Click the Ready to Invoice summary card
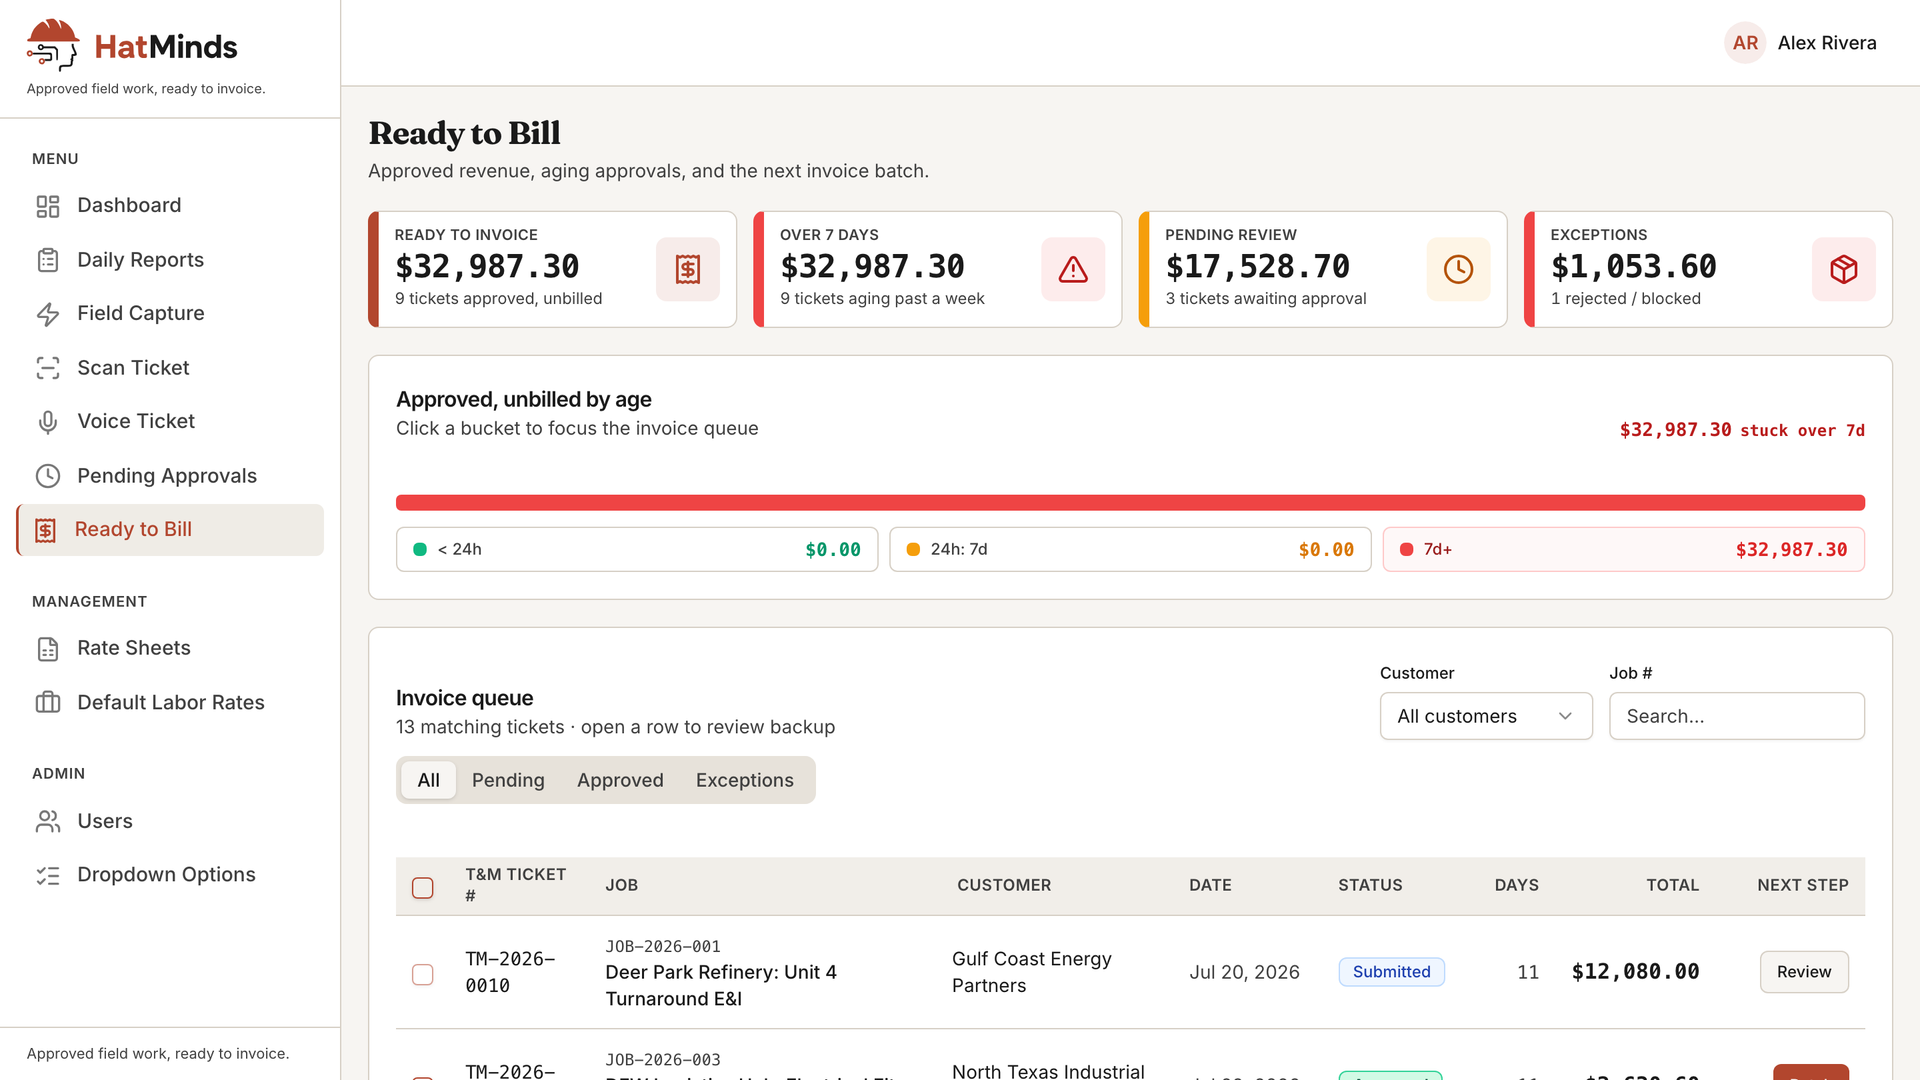 [552, 269]
